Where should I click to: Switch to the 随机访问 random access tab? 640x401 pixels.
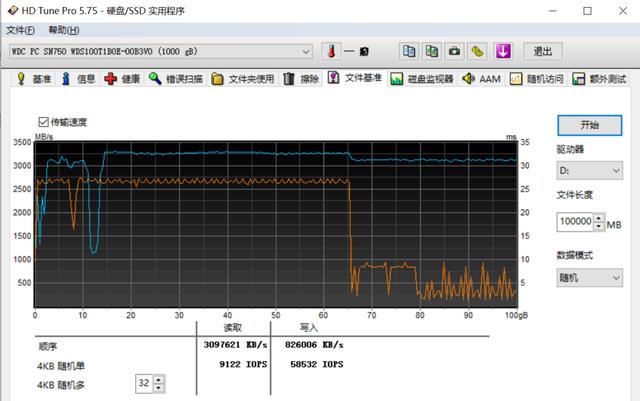pos(537,79)
